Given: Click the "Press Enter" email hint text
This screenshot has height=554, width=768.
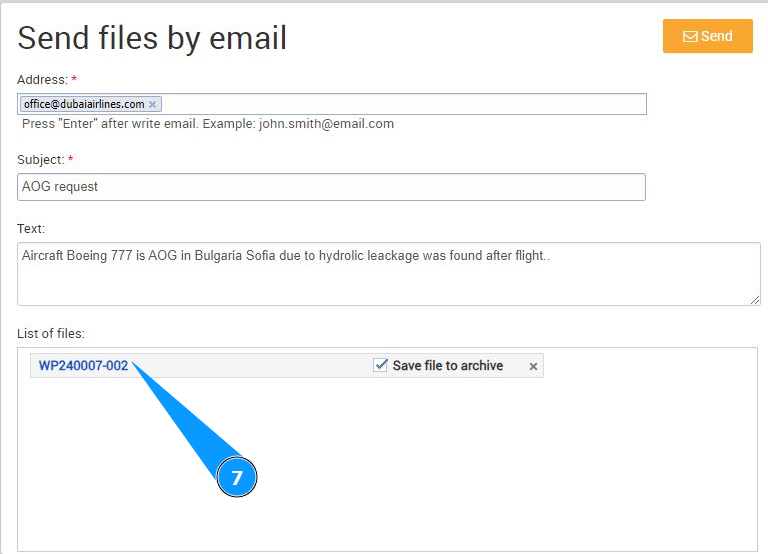Looking at the screenshot, I should (x=208, y=124).
